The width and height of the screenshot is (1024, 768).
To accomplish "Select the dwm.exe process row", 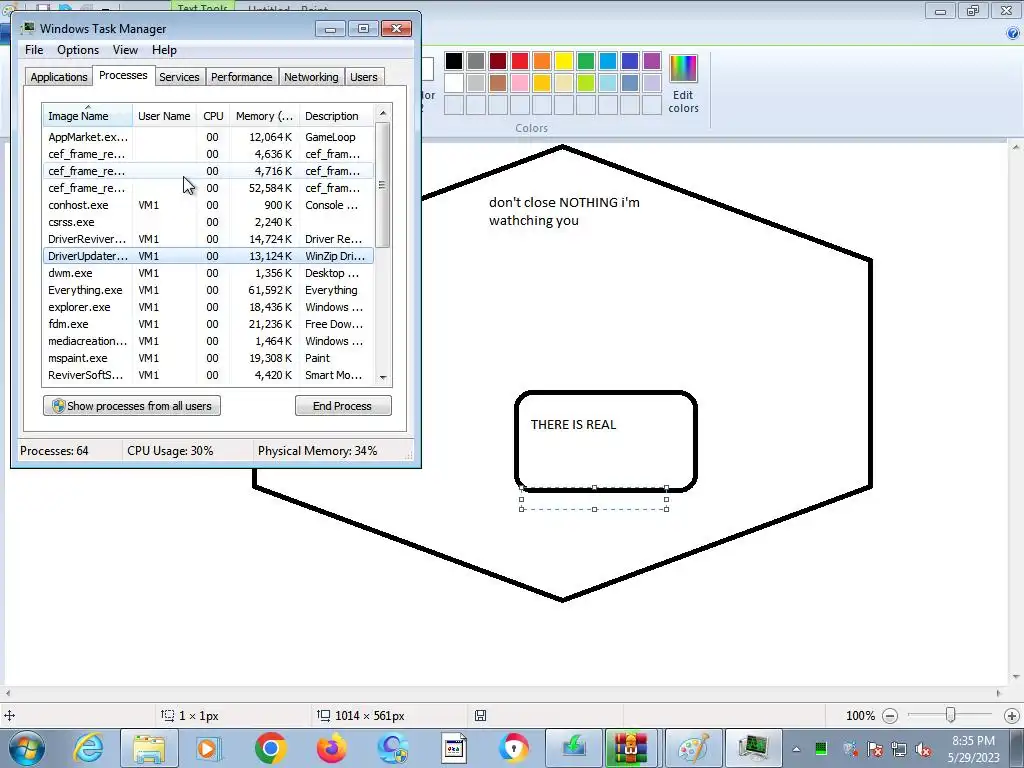I will 208,273.
